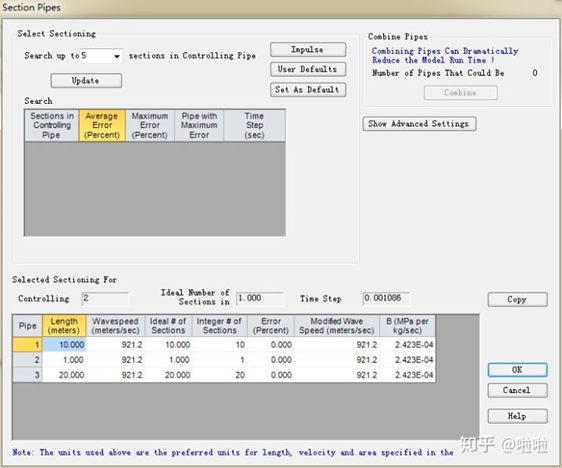Click the Ideal Number of Sections field
Viewport: 562px width, 468px height.
point(260,299)
